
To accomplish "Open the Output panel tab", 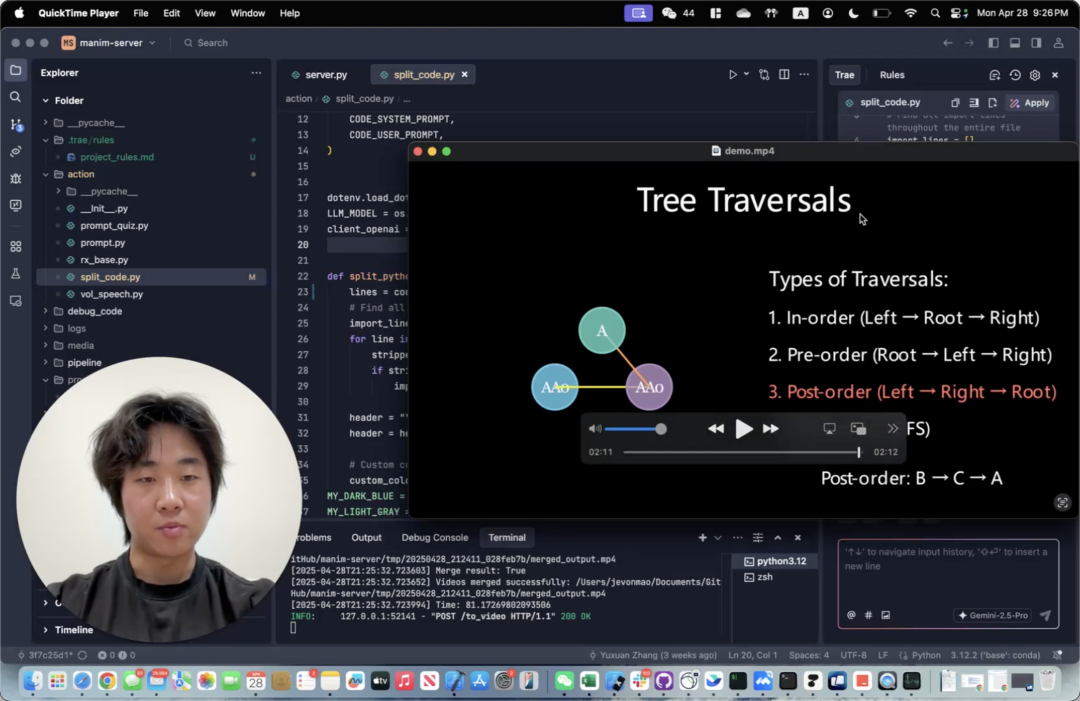I will (x=366, y=538).
